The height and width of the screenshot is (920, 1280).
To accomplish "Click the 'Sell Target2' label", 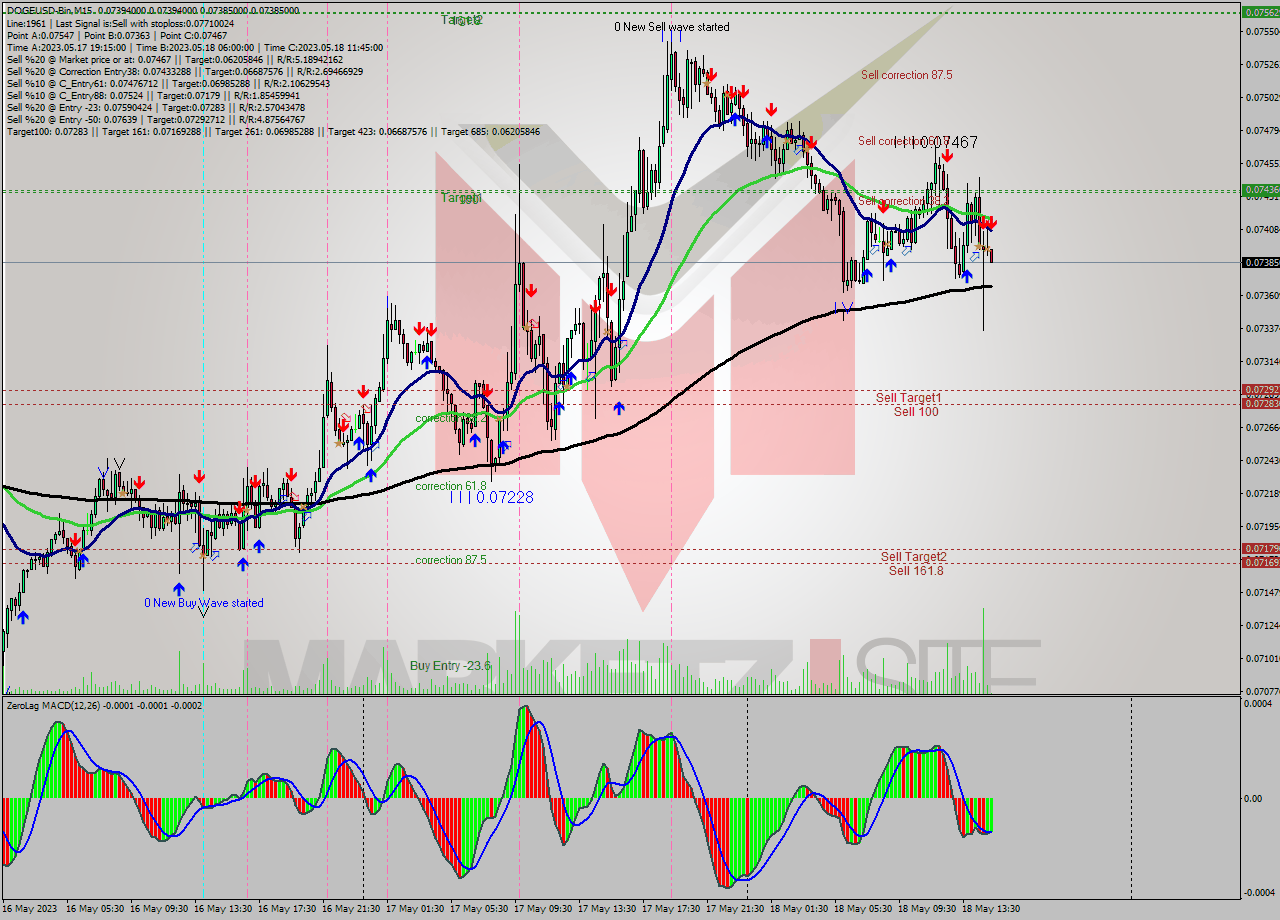I will [914, 557].
